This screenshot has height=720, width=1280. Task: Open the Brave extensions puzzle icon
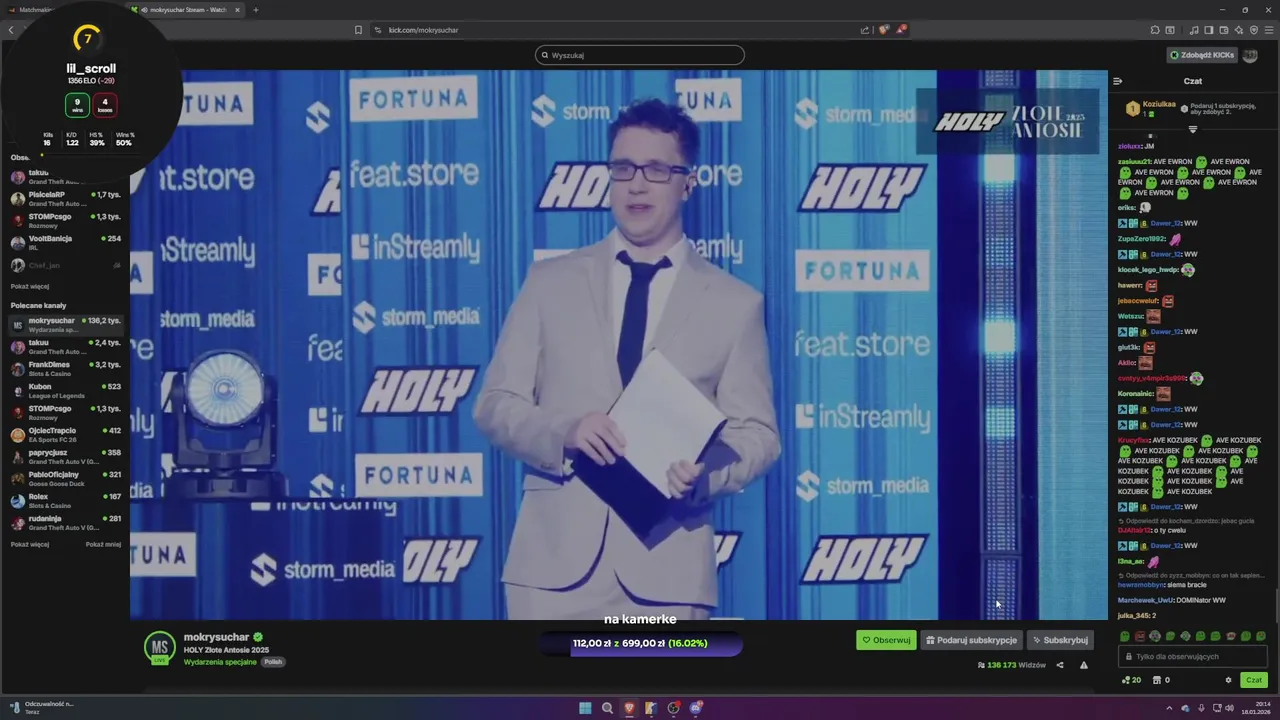(x=1155, y=30)
